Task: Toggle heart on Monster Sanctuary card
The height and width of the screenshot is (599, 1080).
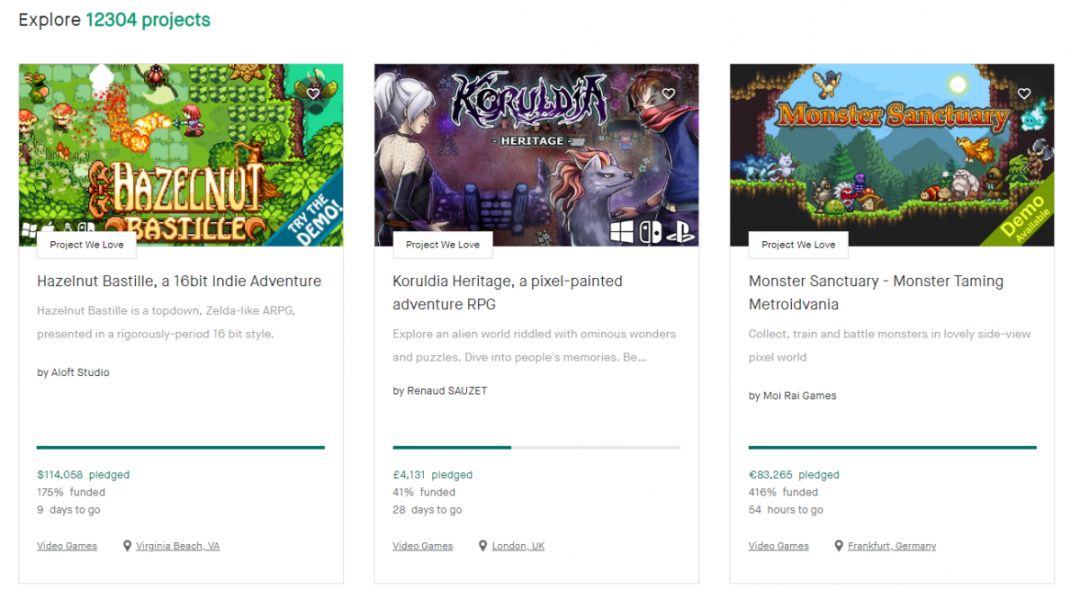Action: tap(1024, 94)
